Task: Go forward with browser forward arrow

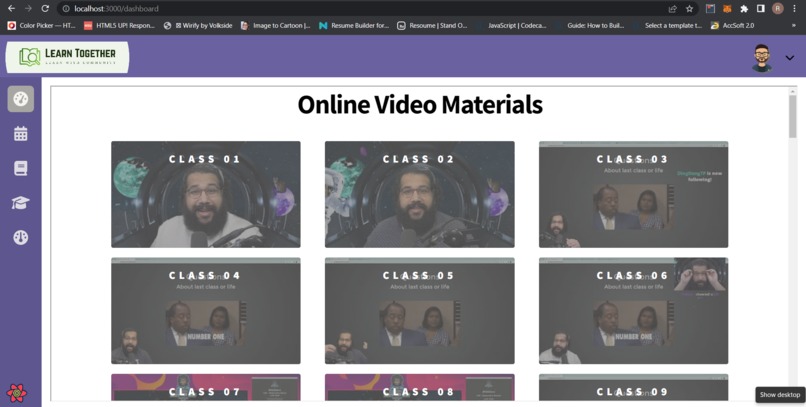Action: [28, 8]
